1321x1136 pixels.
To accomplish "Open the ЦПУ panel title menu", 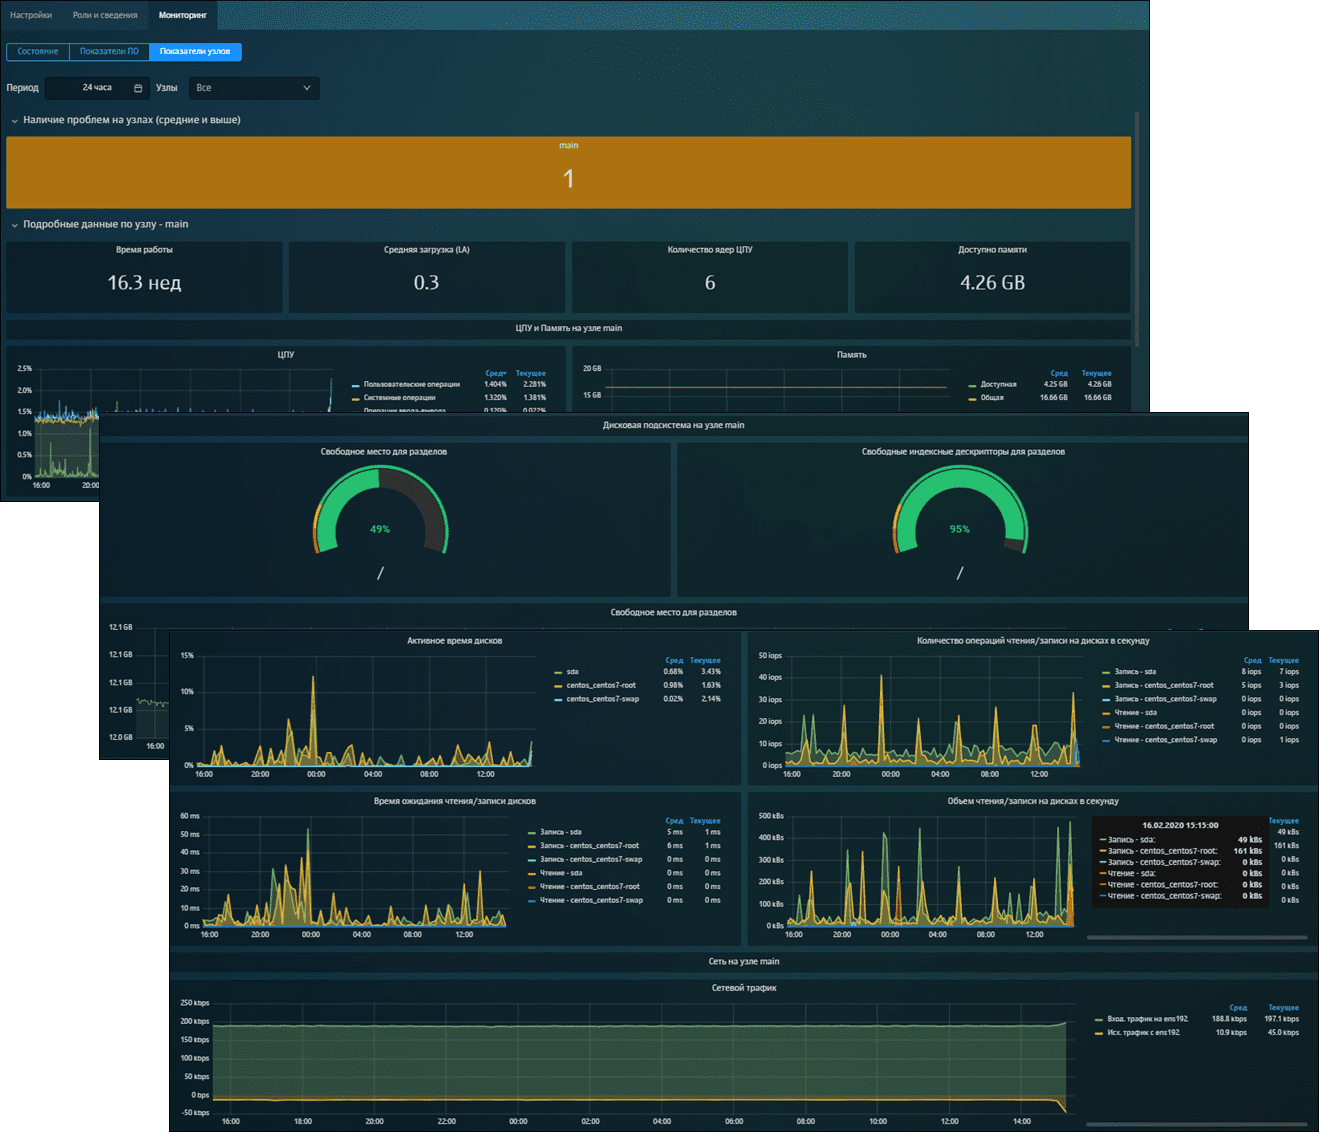I will (286, 355).
